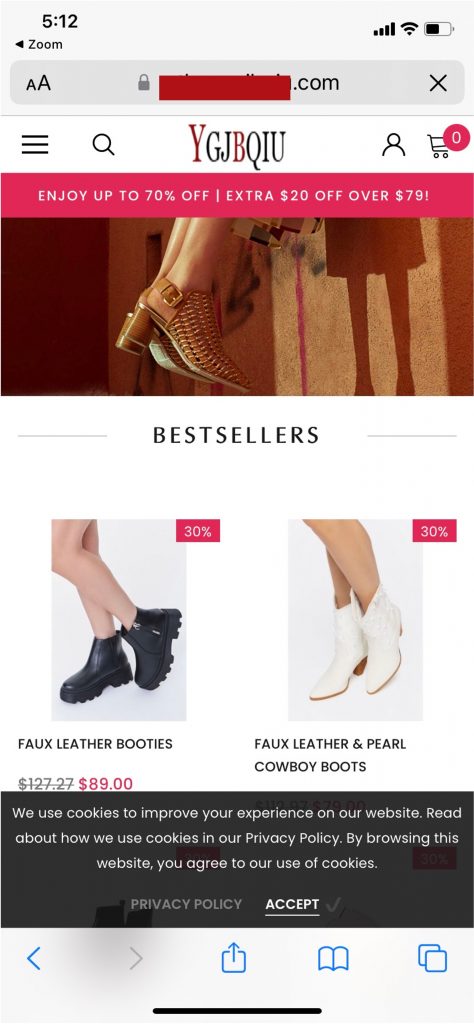Show open Safari tabs

coord(432,959)
